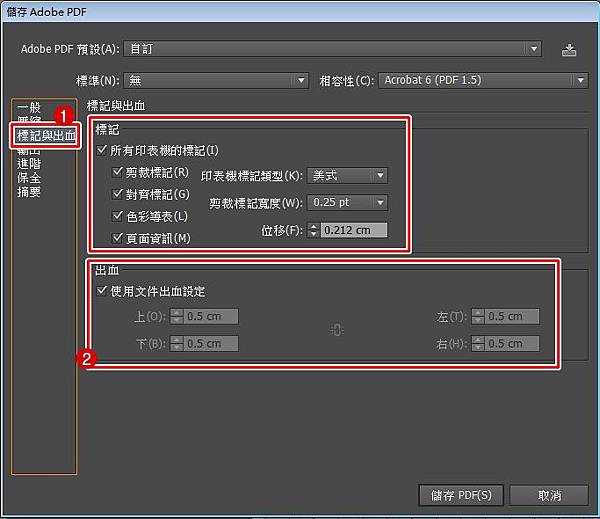Click the 下(B) bleed 0.5 cm field
600x519 pixels.
click(x=211, y=344)
